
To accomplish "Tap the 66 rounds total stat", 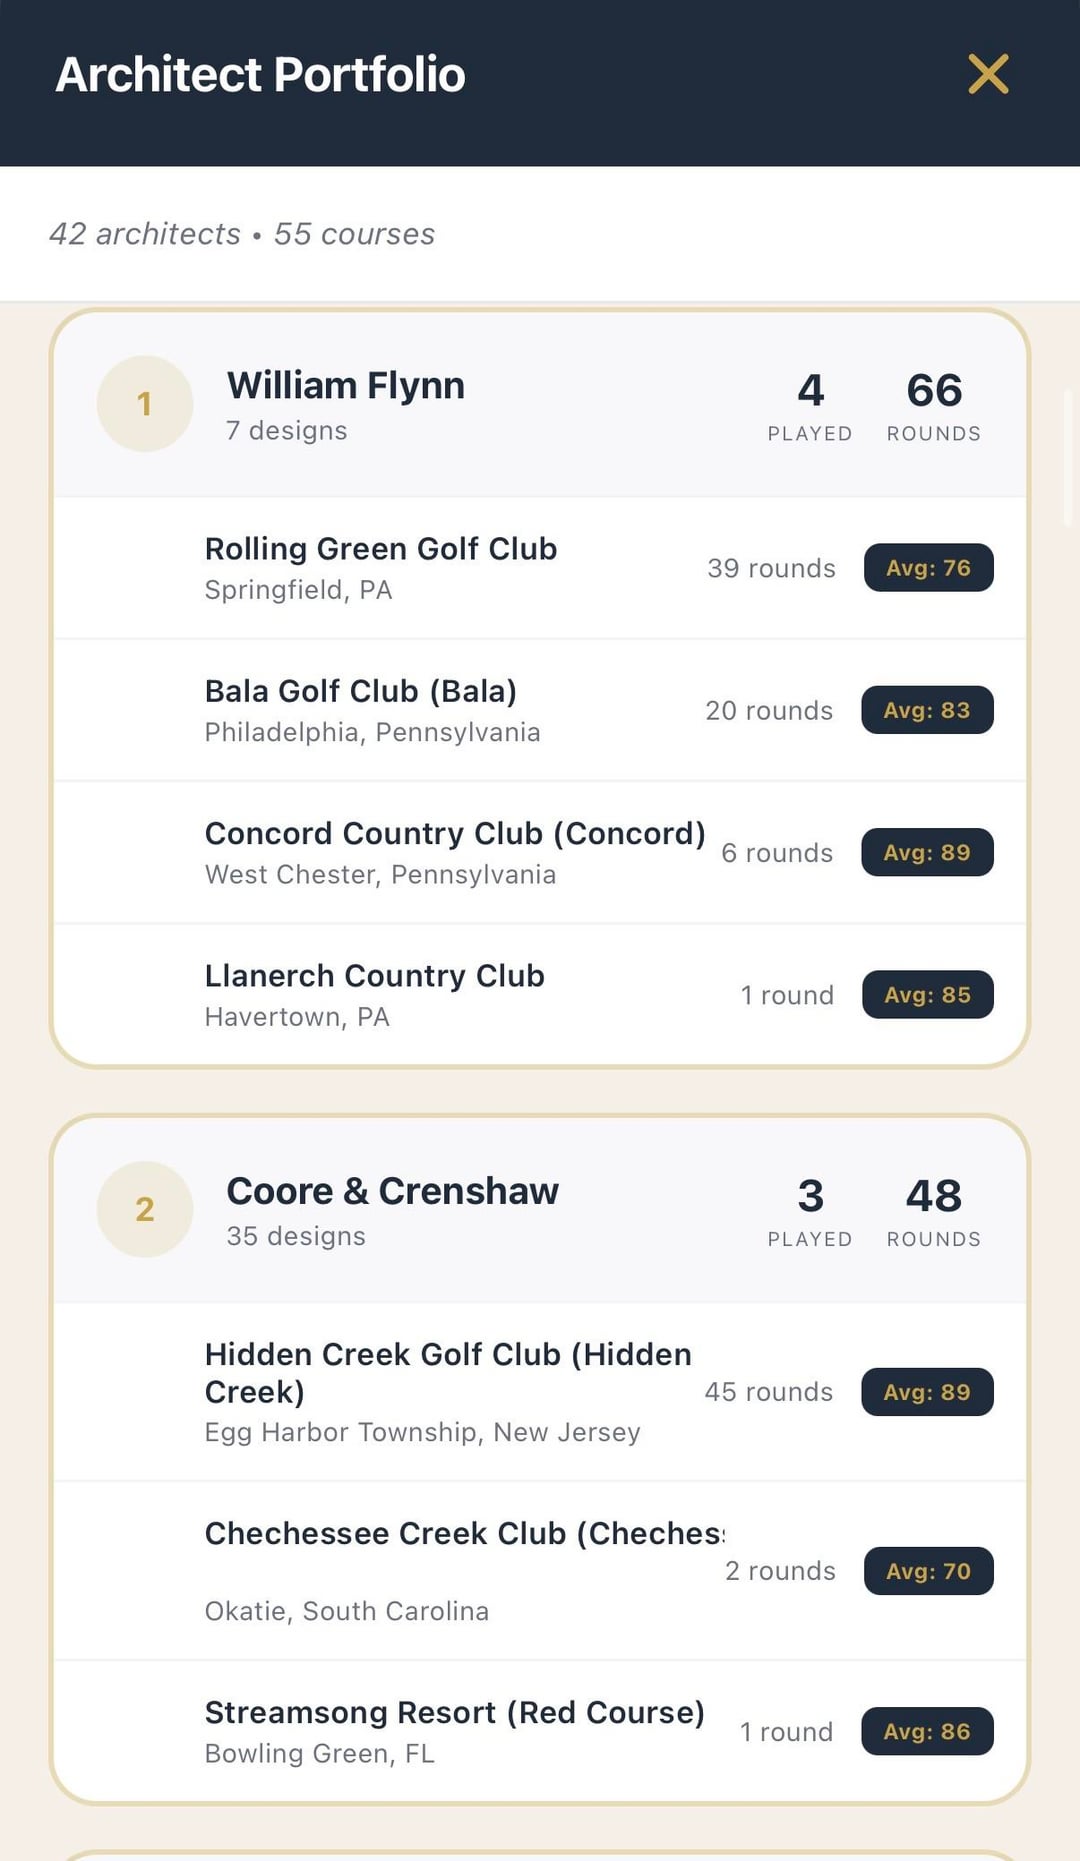I will coord(934,404).
